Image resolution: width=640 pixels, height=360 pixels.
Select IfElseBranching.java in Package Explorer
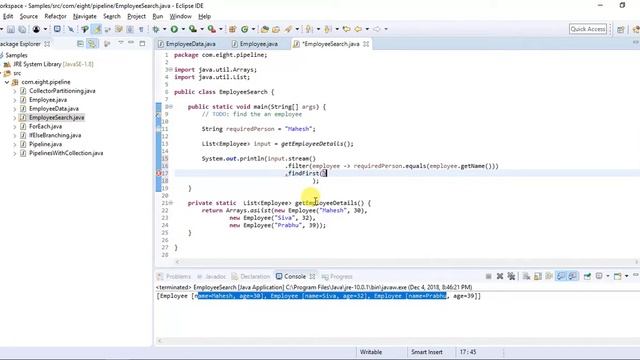[55, 136]
